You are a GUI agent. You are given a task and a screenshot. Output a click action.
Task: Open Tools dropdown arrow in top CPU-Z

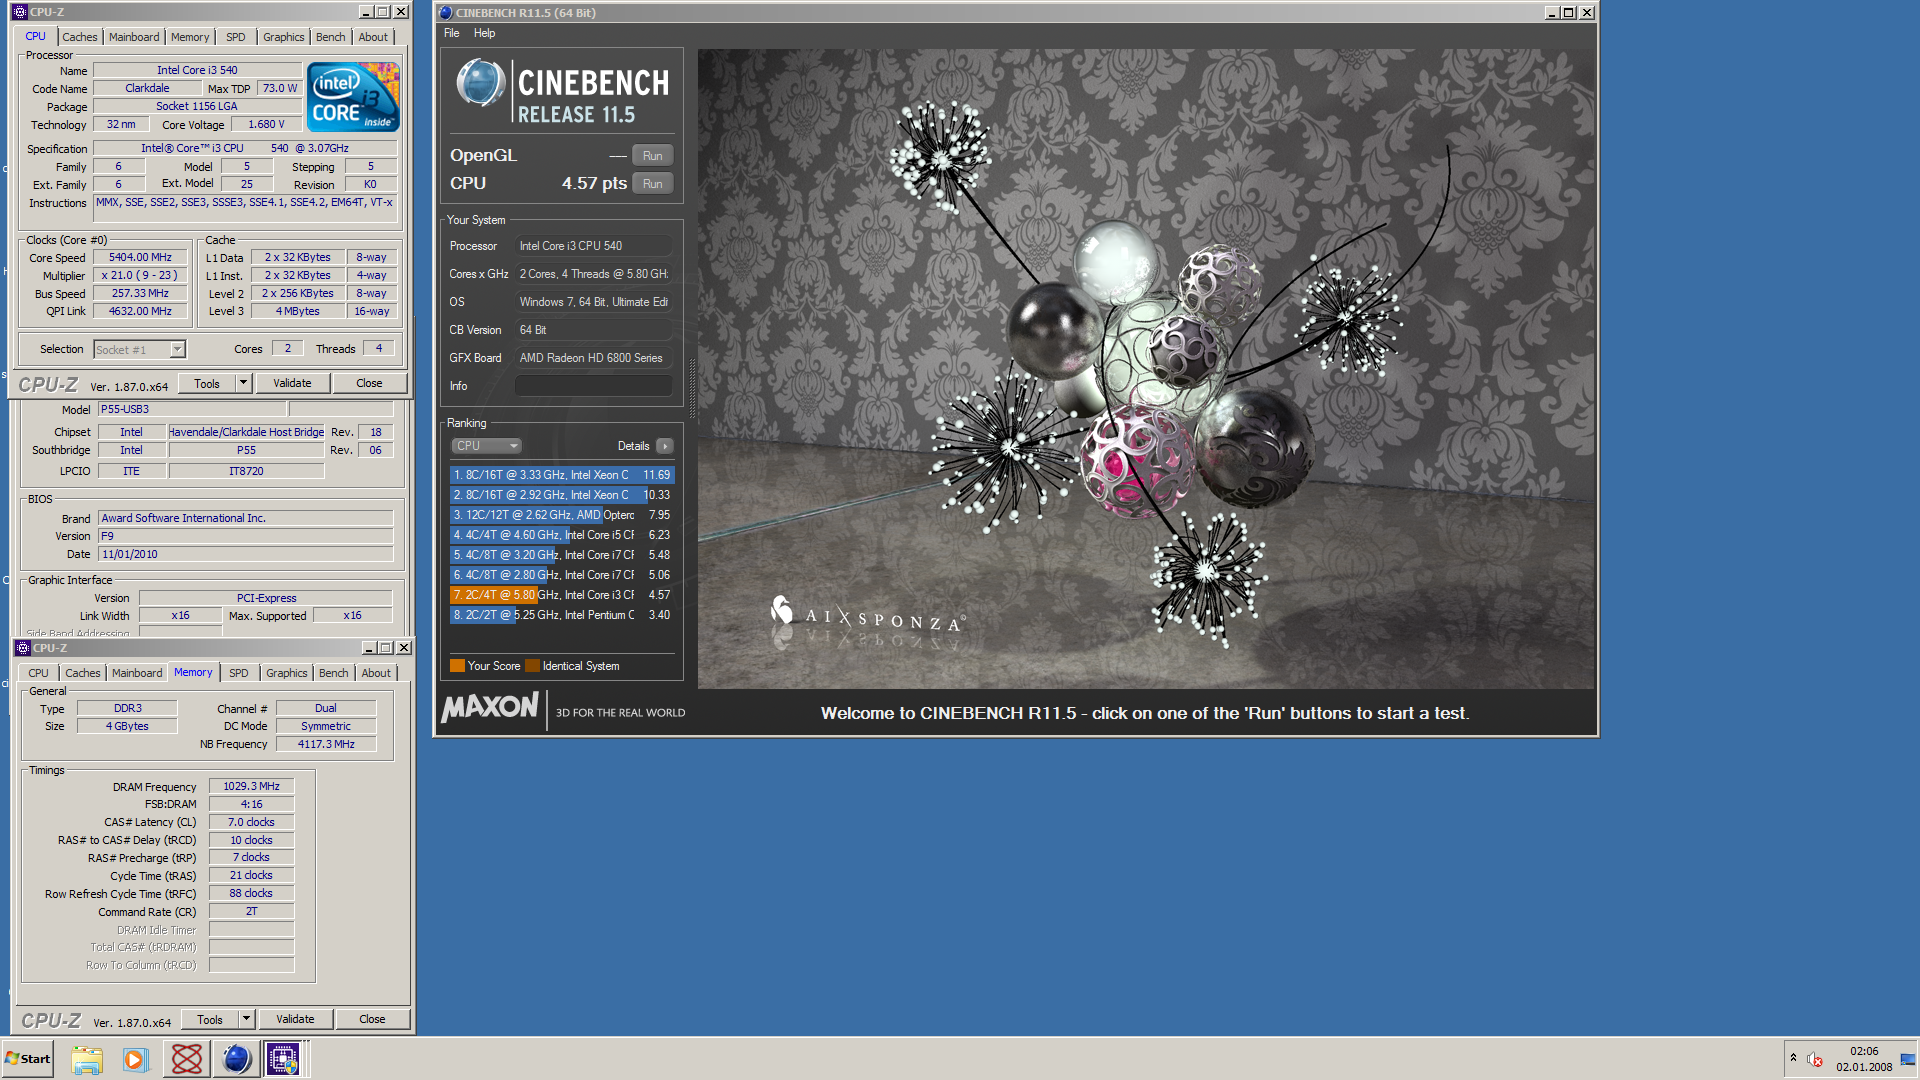tap(243, 383)
